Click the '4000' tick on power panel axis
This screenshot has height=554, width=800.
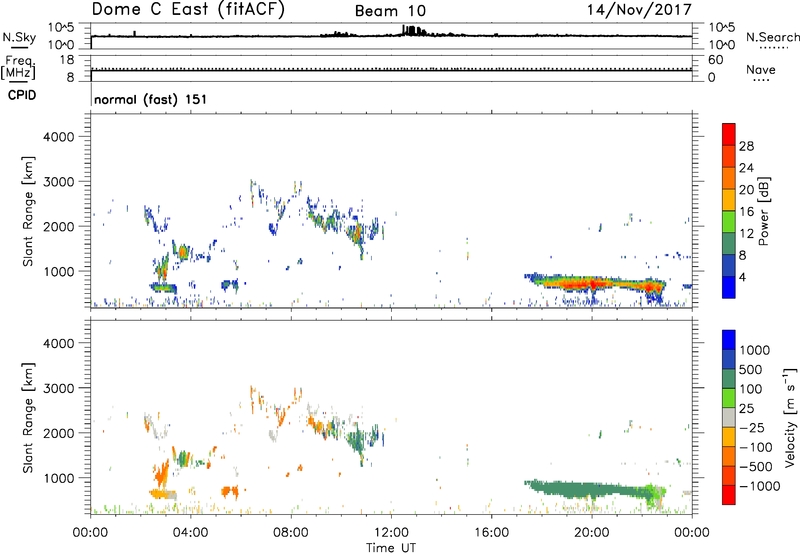[x=59, y=137]
